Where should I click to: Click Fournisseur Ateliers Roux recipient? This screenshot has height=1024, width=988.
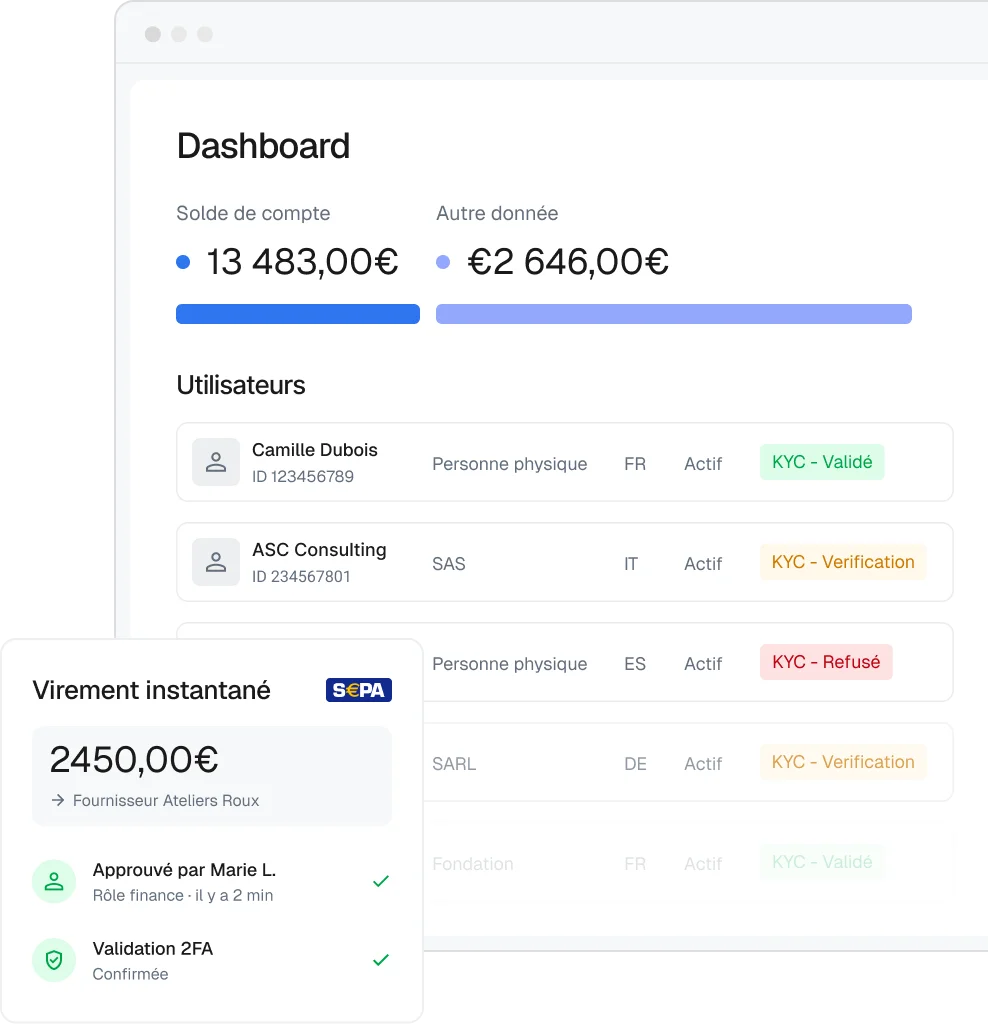tap(166, 800)
